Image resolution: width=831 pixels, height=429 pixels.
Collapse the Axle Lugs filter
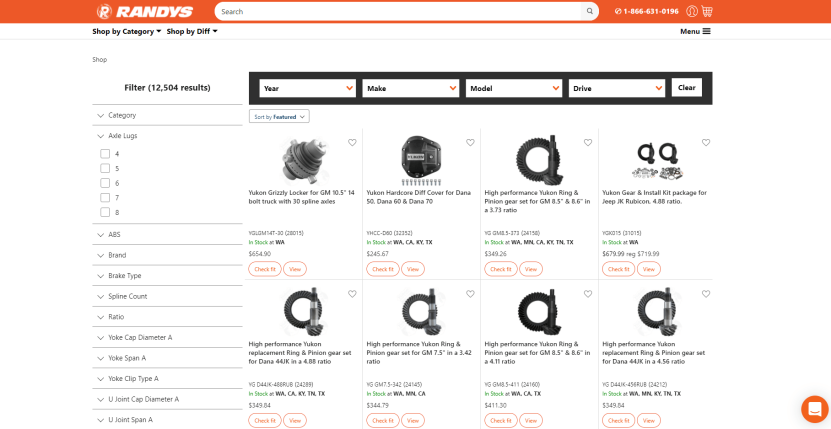coord(167,136)
